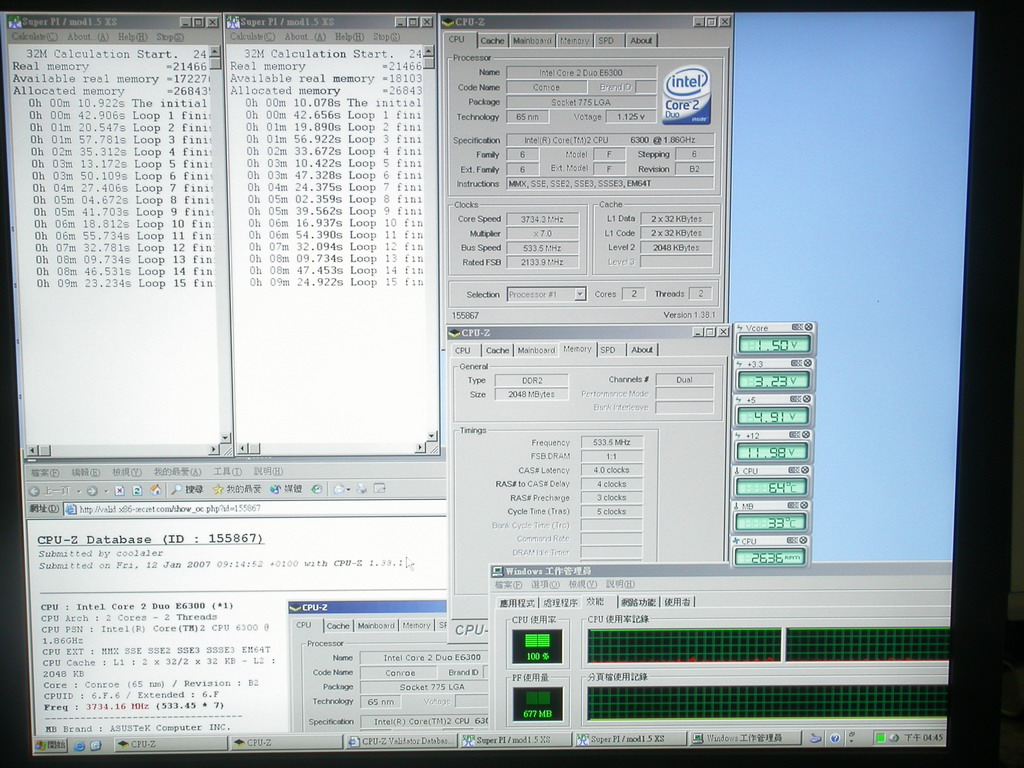Open settings of the +5 voltage gadget
This screenshot has height=768, width=1024.
pyautogui.click(x=795, y=399)
